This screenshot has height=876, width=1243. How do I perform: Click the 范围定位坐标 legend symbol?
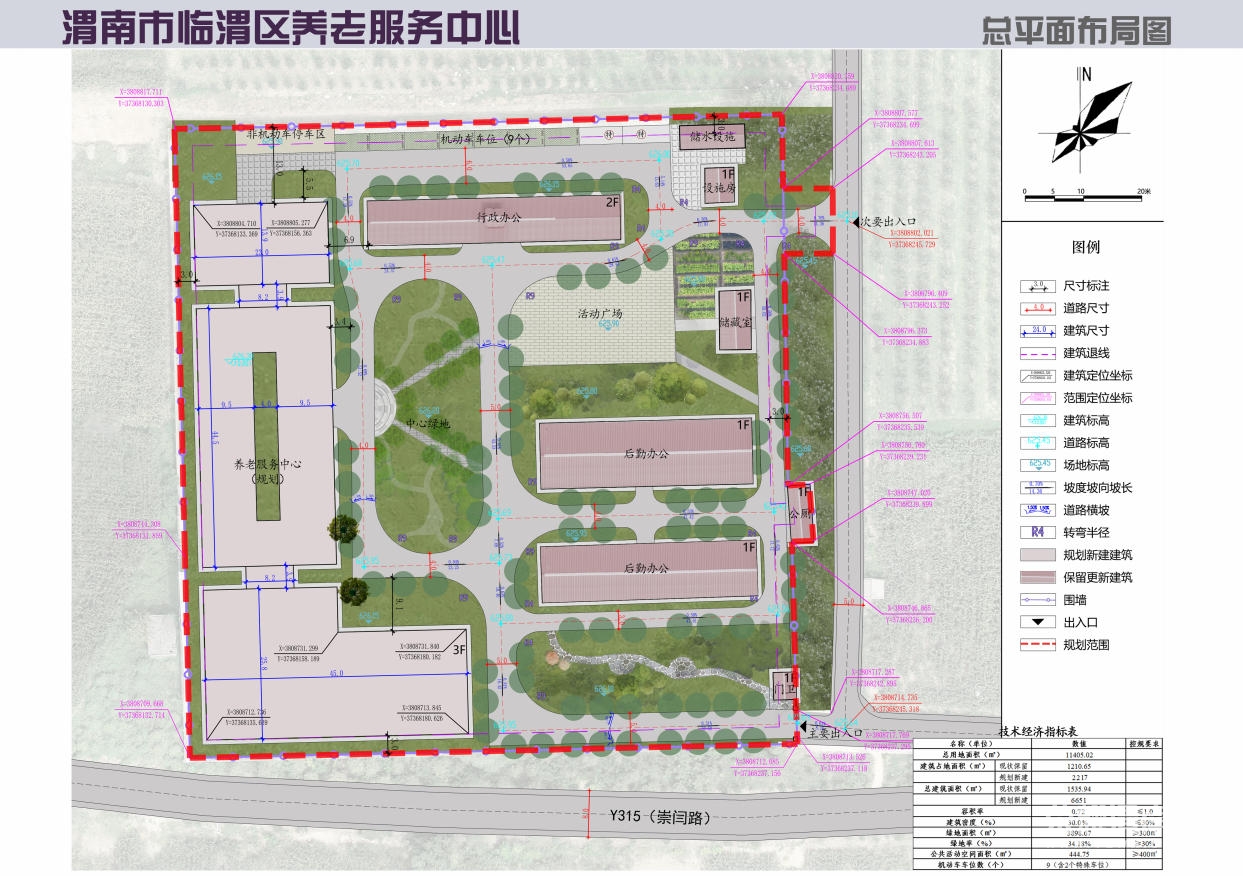pos(1037,397)
